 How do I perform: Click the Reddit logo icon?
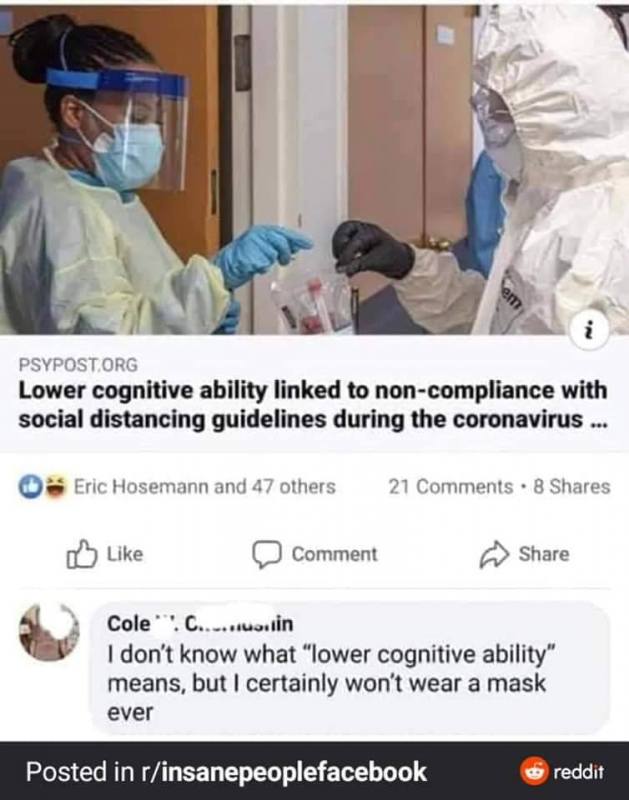pyautogui.click(x=534, y=771)
